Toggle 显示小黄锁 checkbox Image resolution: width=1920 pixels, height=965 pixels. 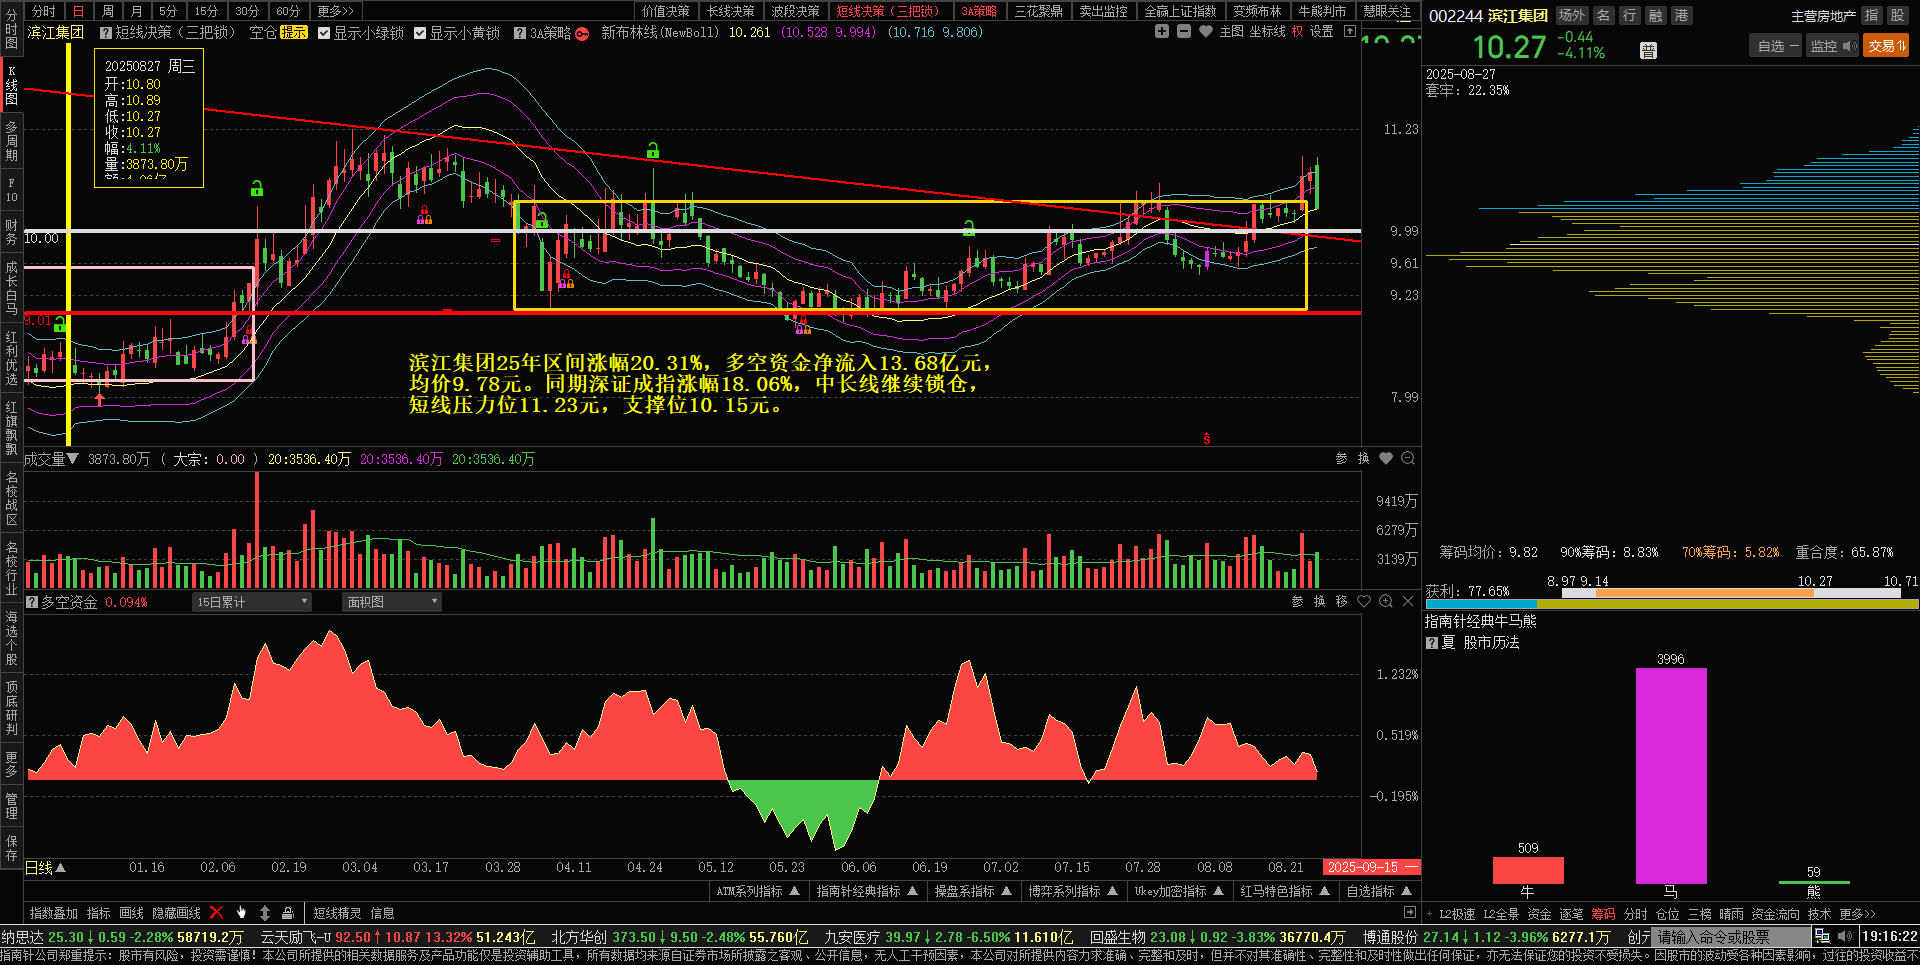(x=420, y=33)
